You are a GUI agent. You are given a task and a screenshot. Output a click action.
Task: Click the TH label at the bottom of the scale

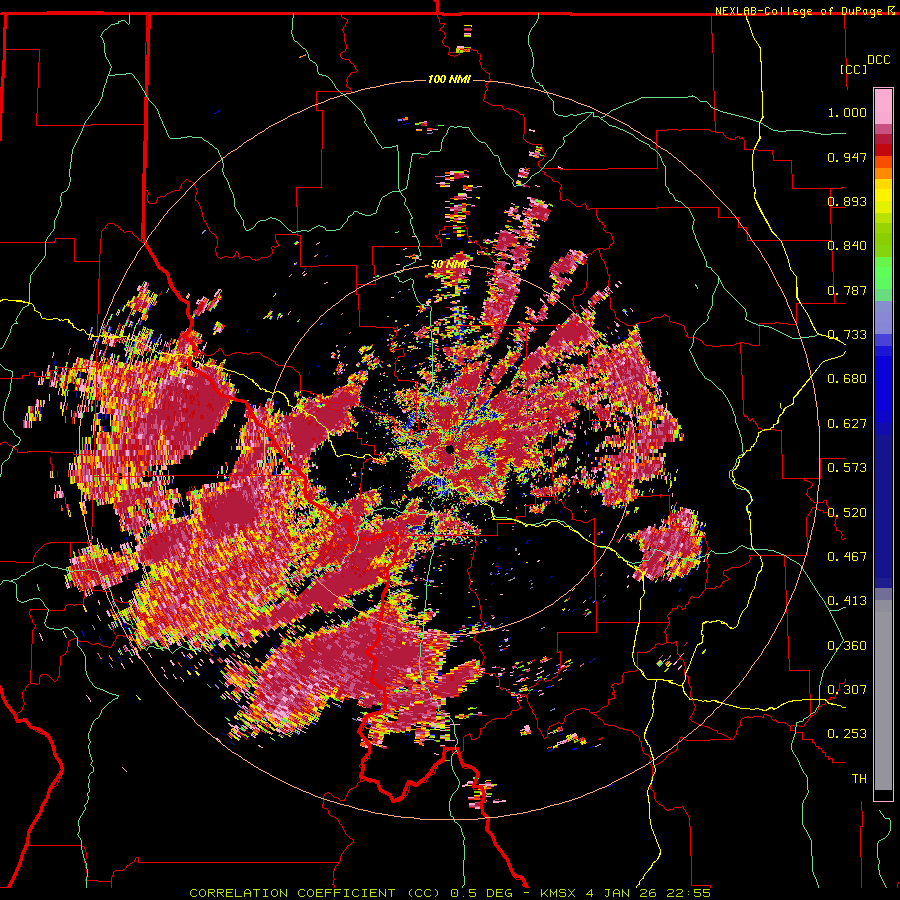pos(859,779)
